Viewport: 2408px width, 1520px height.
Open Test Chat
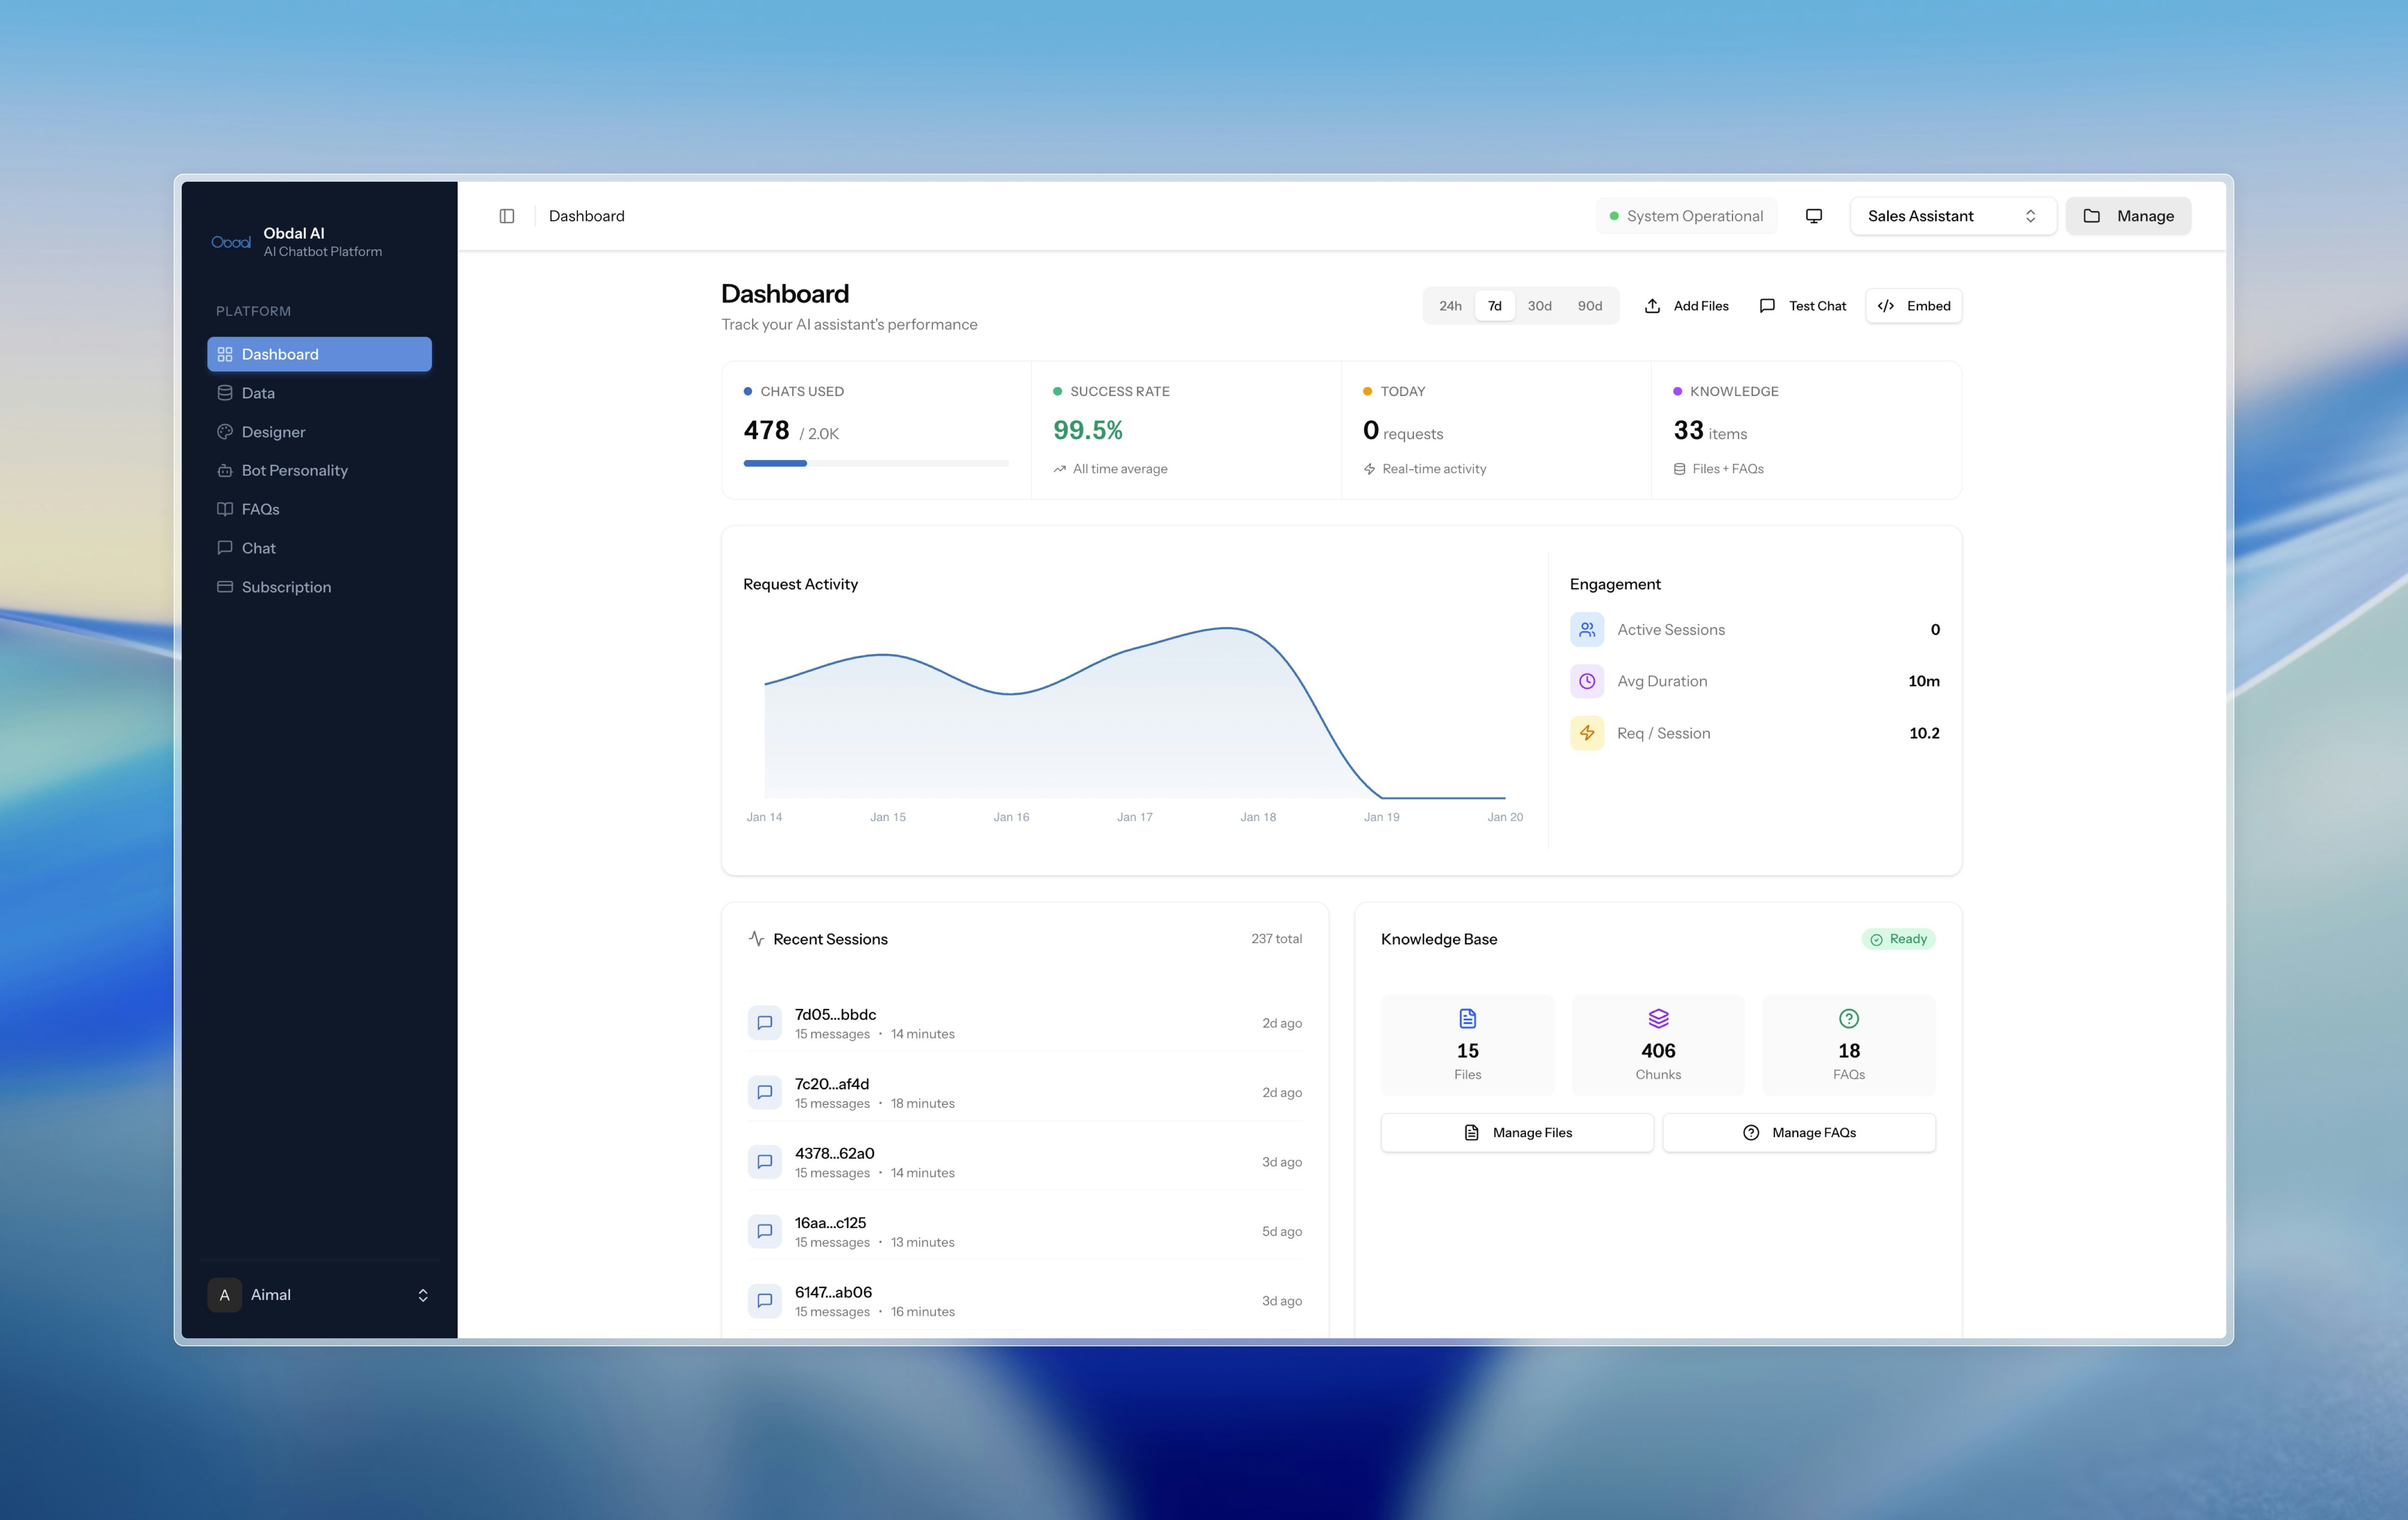coord(1802,306)
